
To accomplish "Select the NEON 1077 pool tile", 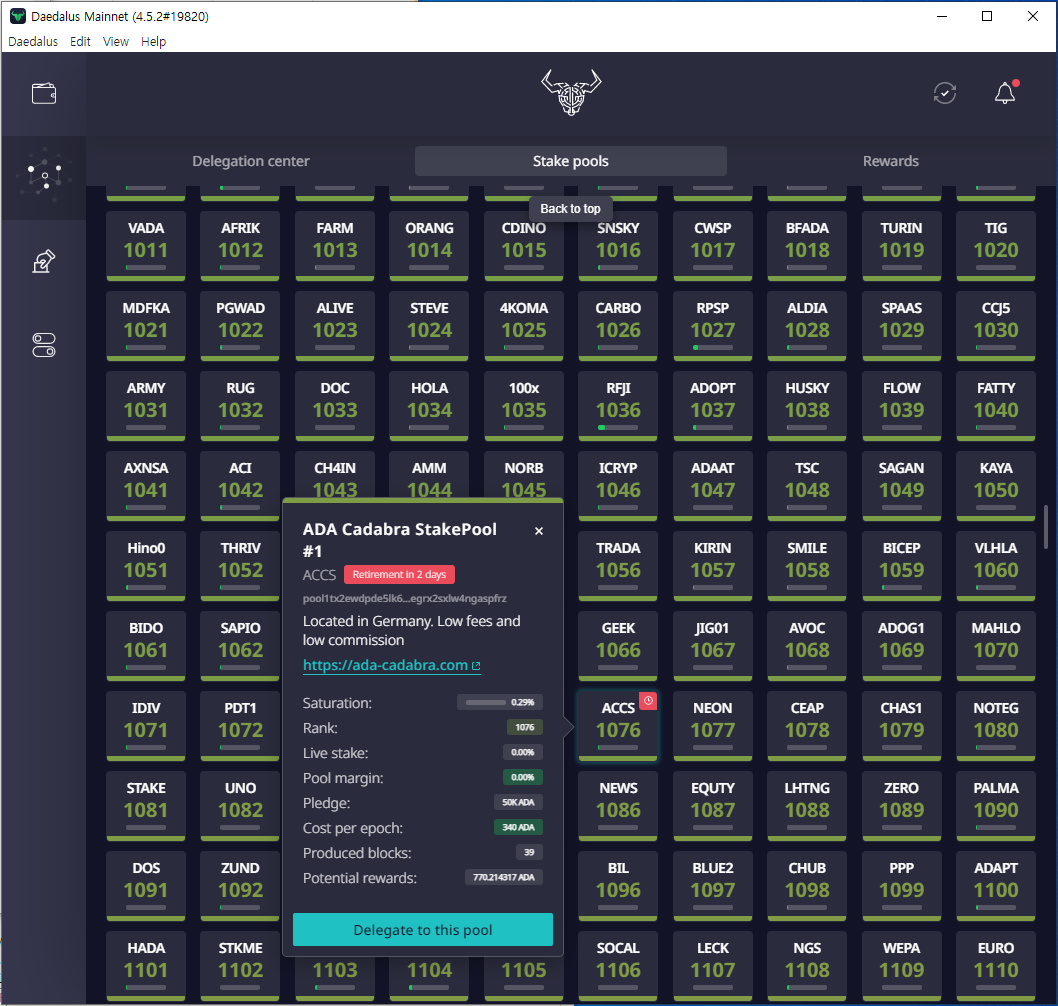I will coord(713,726).
